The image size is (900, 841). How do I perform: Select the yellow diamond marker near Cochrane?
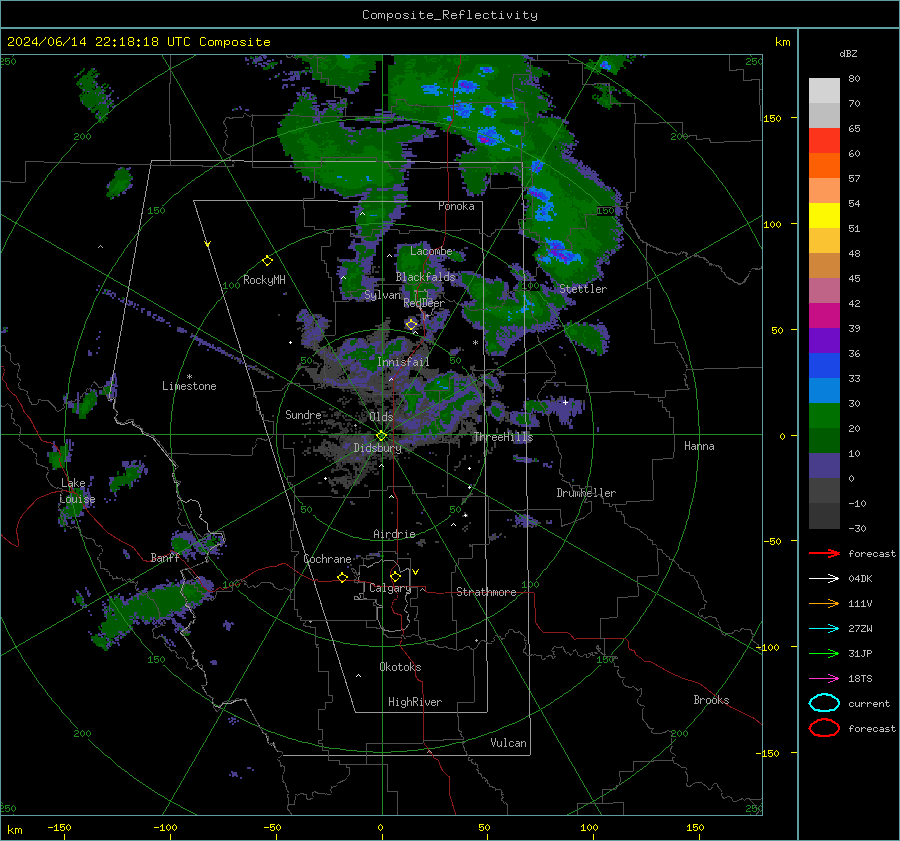coord(343,577)
